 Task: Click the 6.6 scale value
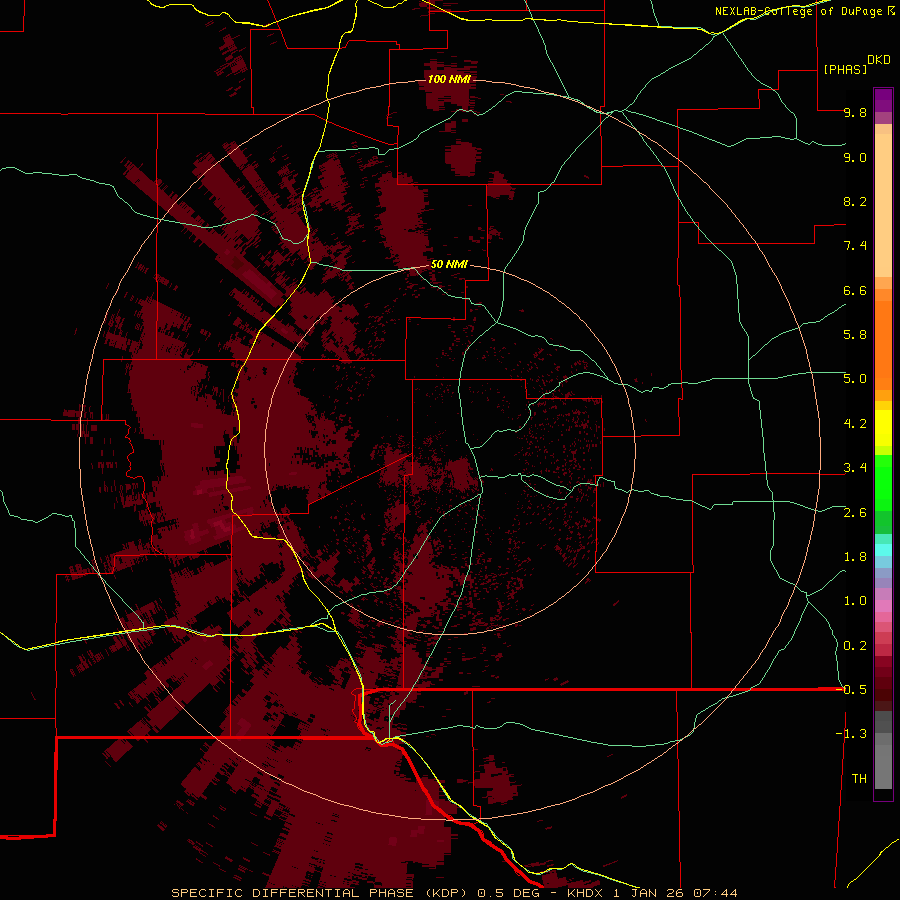[855, 291]
